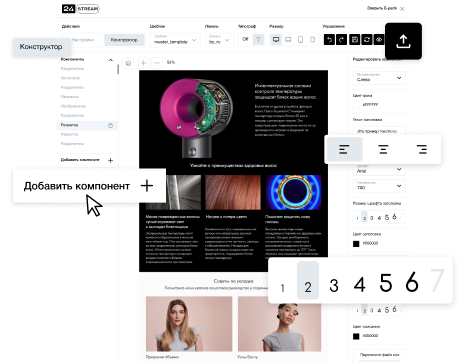Screen dimensions: 460x362
Task: Zoom in with the canvas plus button
Action: click(x=143, y=63)
